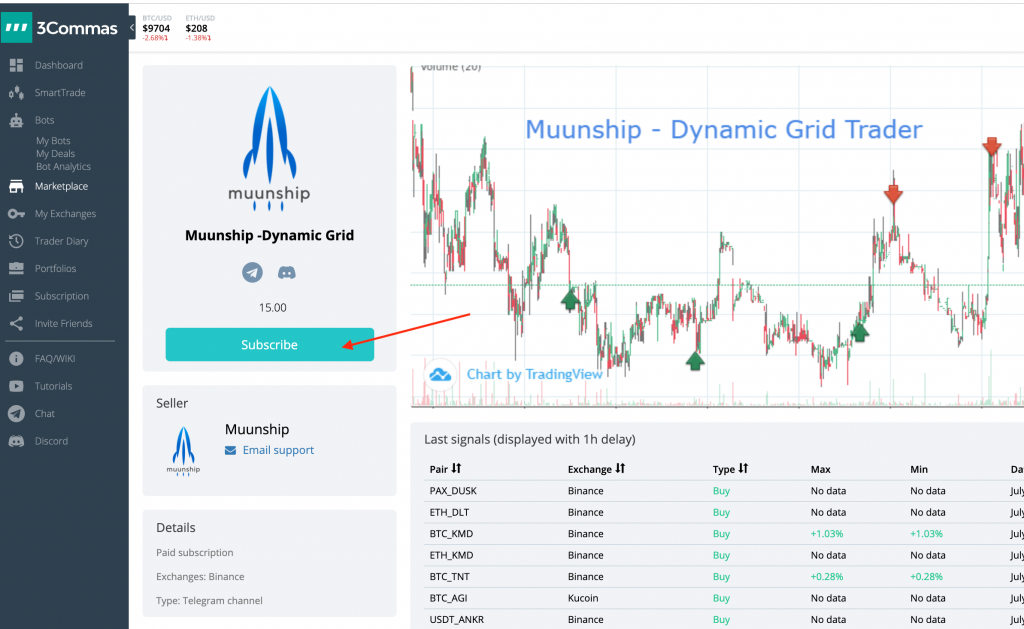1024x629 pixels.
Task: Click the Subscription card icon
Action: [x=16, y=296]
